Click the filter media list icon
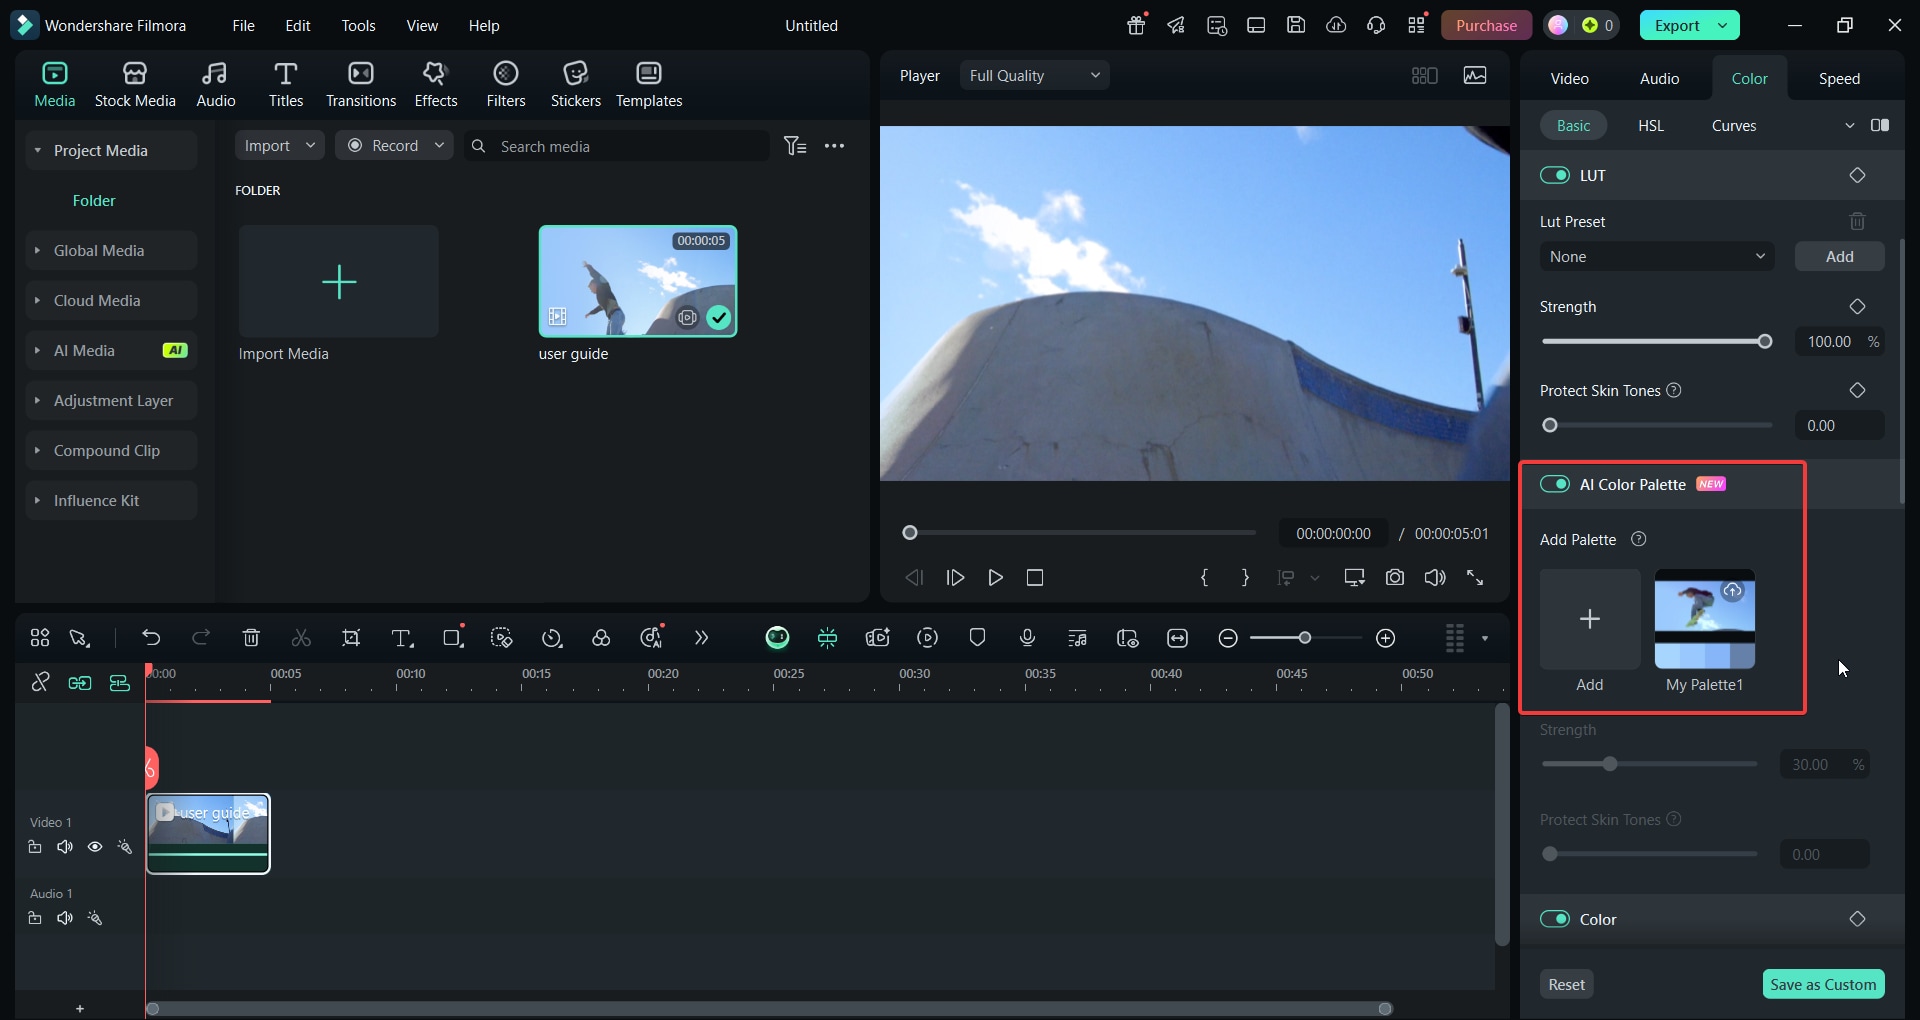The height and width of the screenshot is (1020, 1920). click(795, 146)
